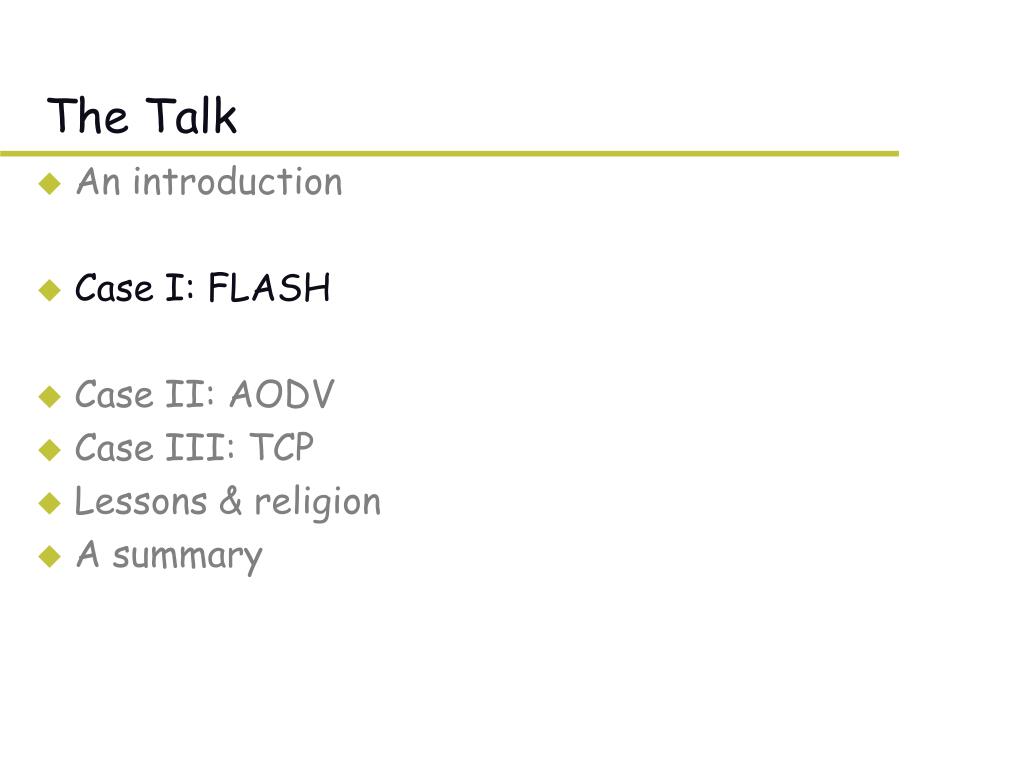Click the Case III: TCP text
The height and width of the screenshot is (768, 1024).
click(195, 448)
